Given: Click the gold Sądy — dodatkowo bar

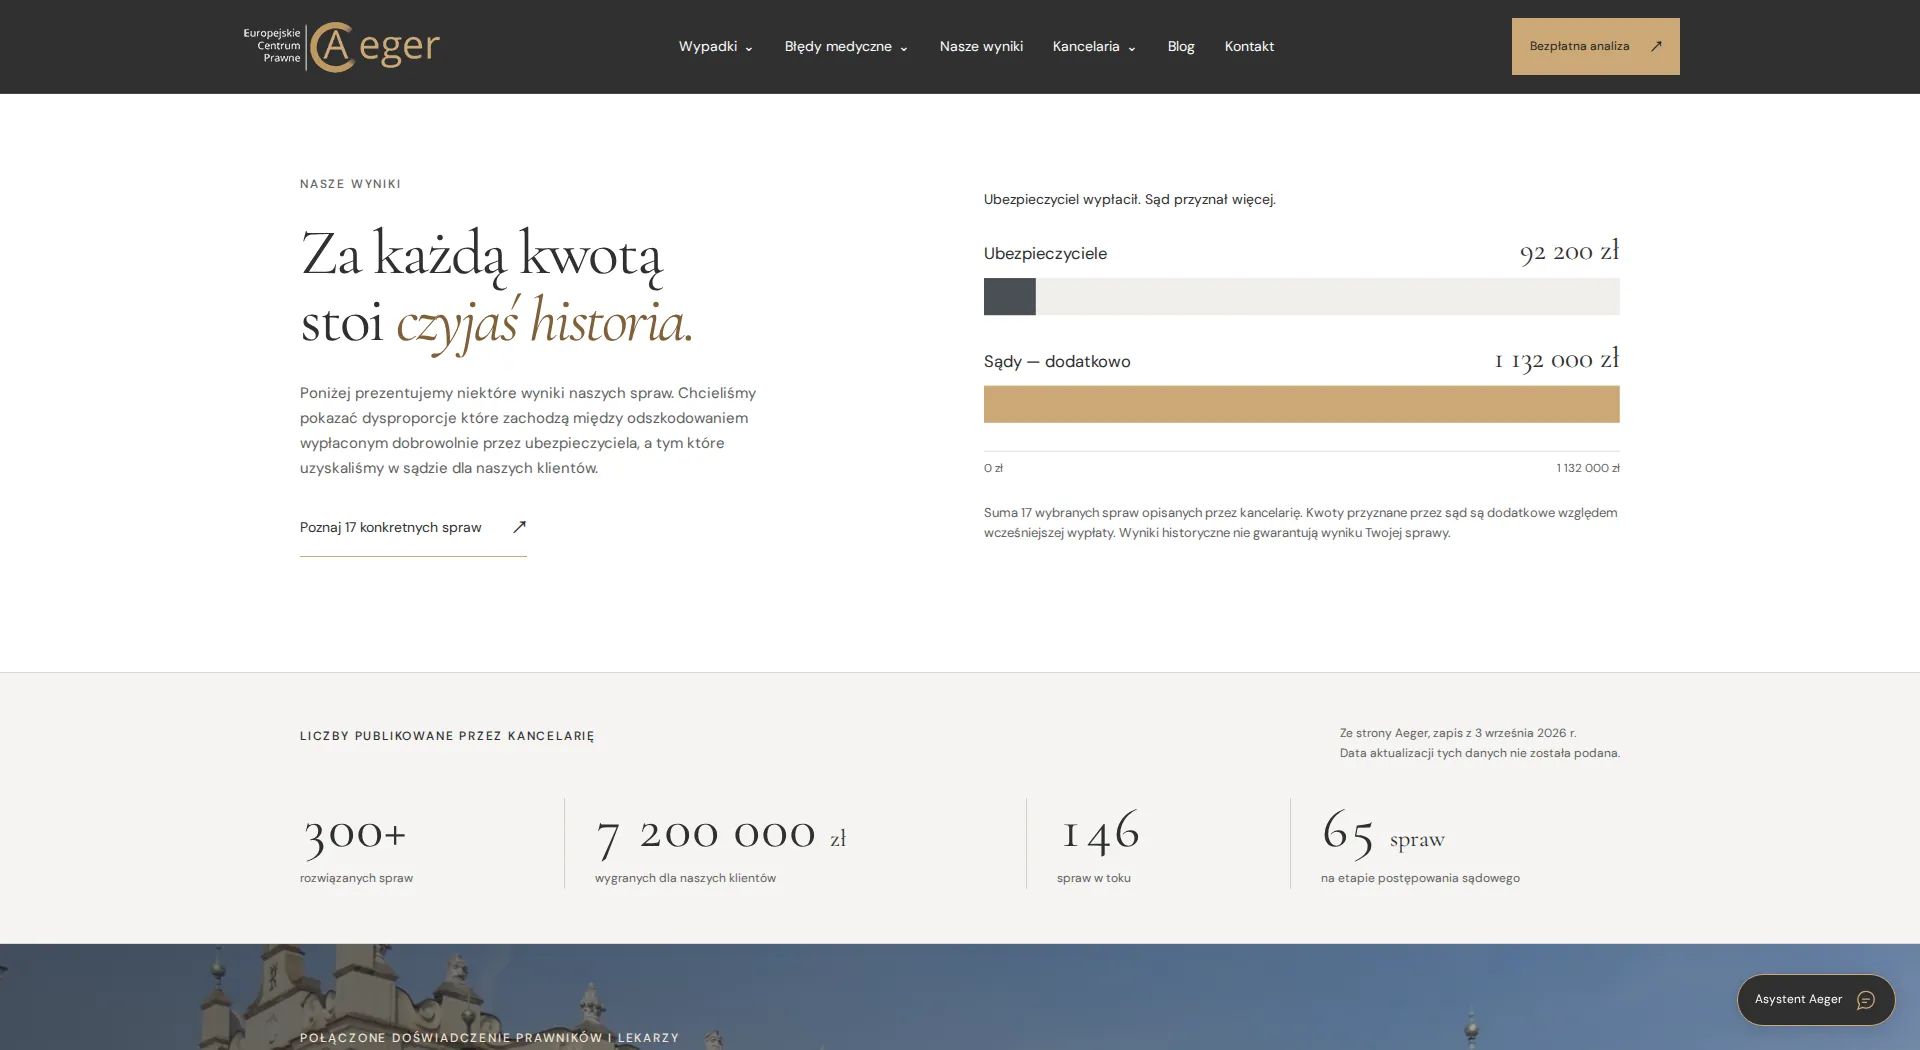Looking at the screenshot, I should (x=1301, y=404).
